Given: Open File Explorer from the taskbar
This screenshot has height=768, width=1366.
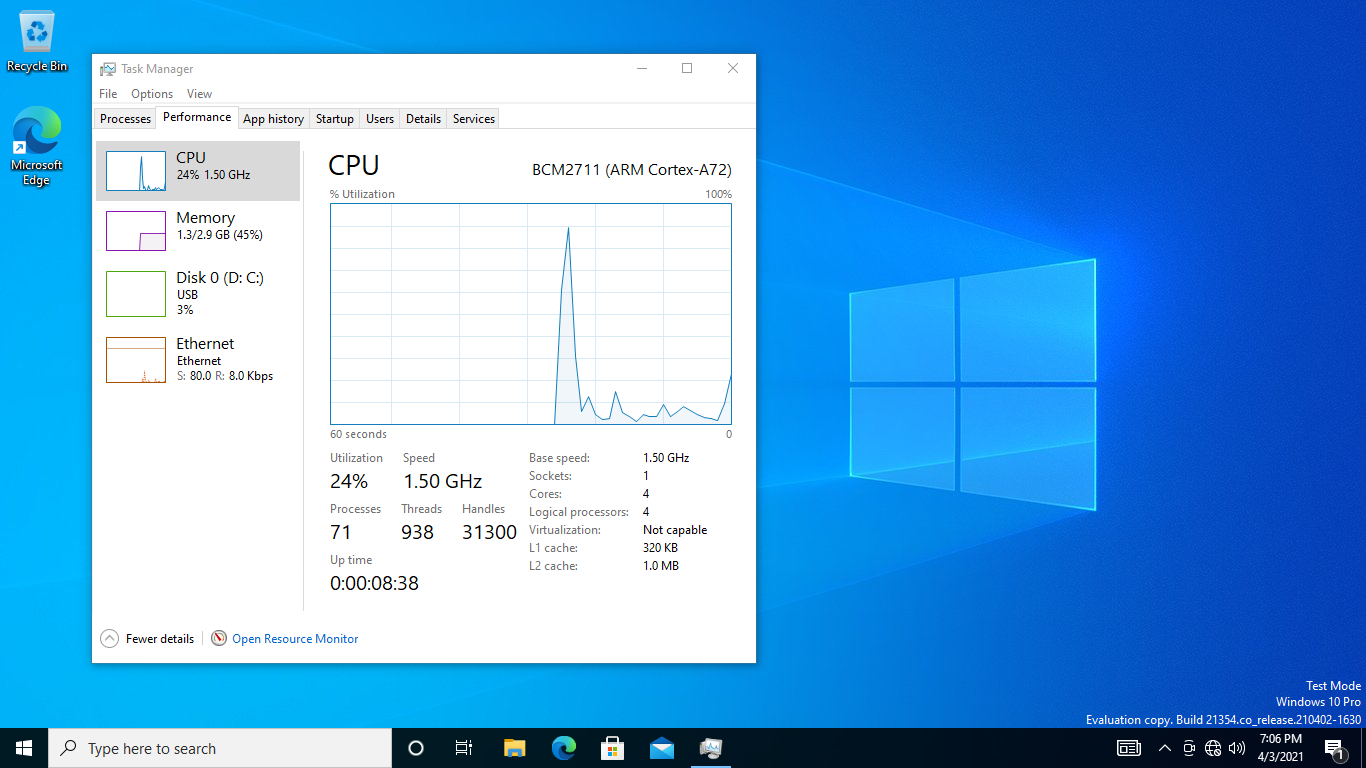Looking at the screenshot, I should tap(513, 747).
